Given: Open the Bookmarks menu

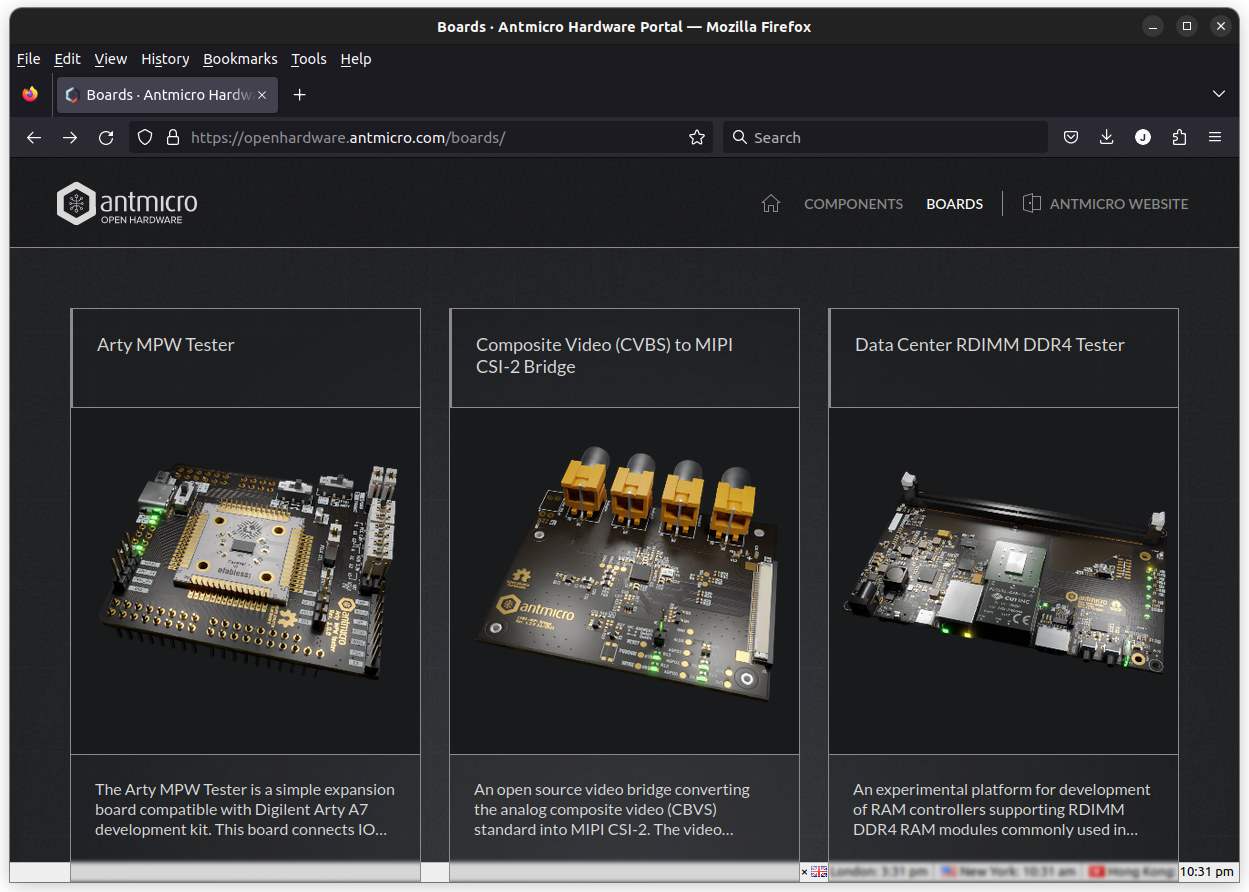Looking at the screenshot, I should 240,59.
